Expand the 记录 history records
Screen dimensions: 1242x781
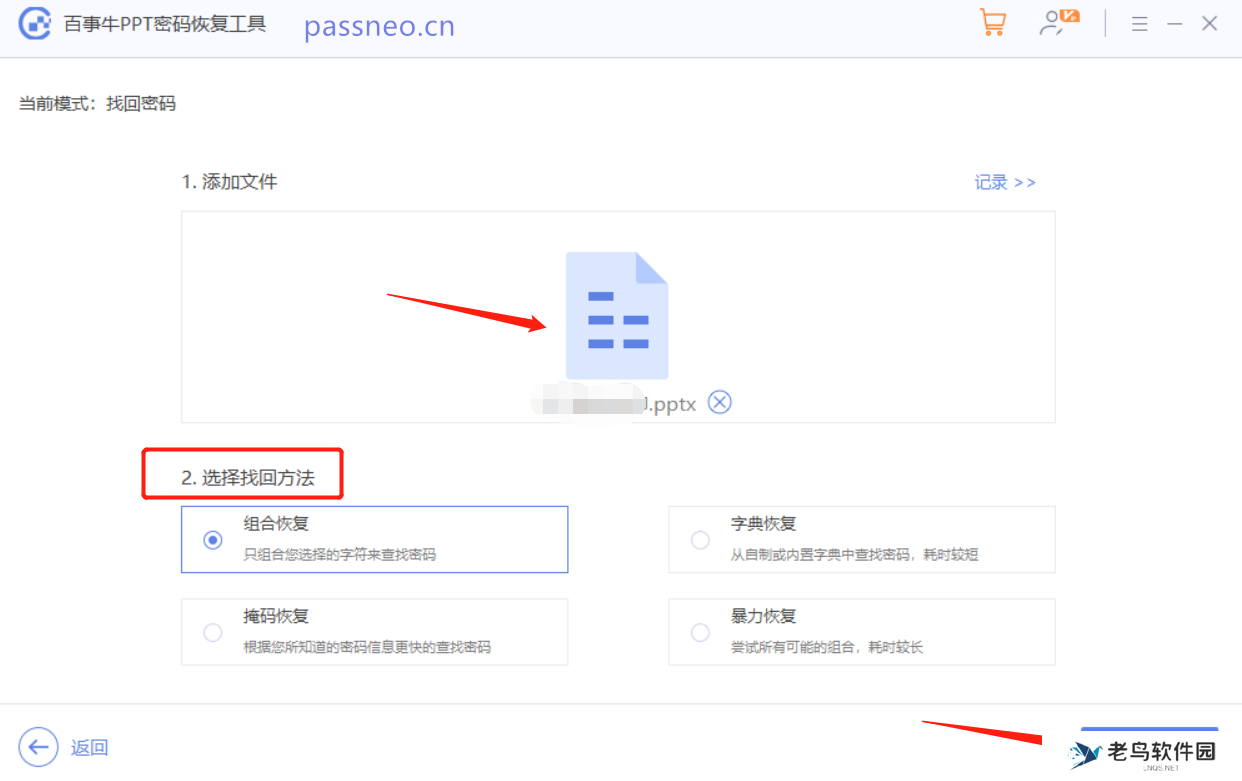1004,182
